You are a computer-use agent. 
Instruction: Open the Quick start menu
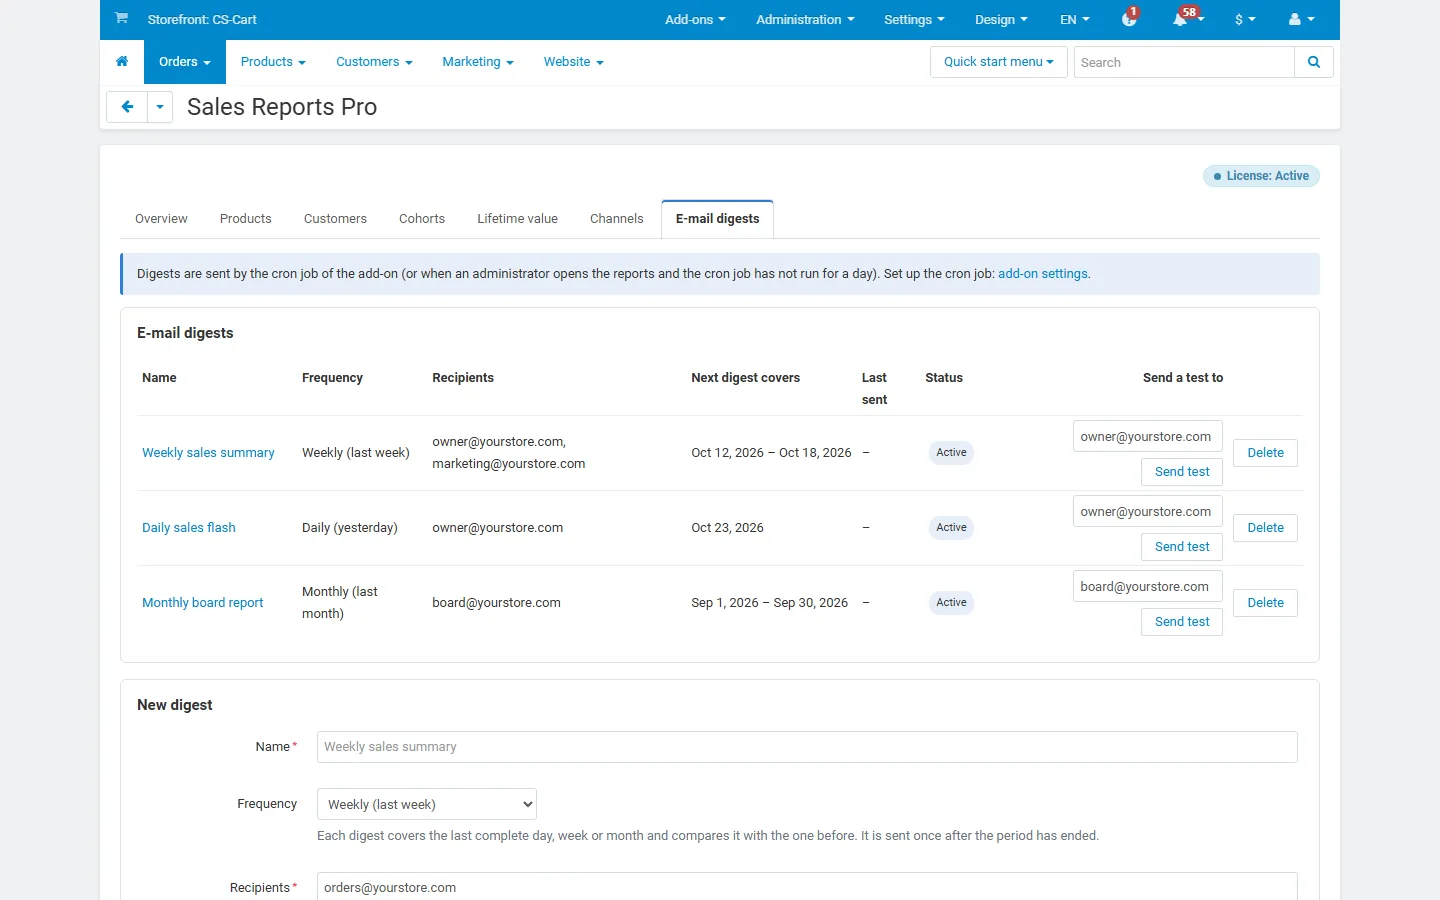[x=999, y=62]
